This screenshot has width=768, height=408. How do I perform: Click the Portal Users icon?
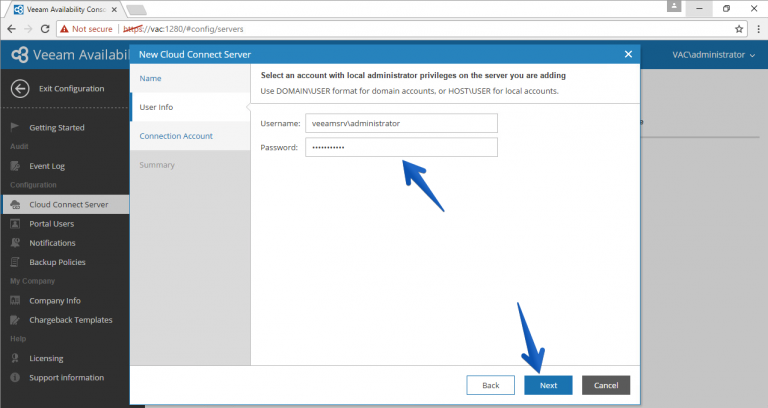[x=15, y=223]
